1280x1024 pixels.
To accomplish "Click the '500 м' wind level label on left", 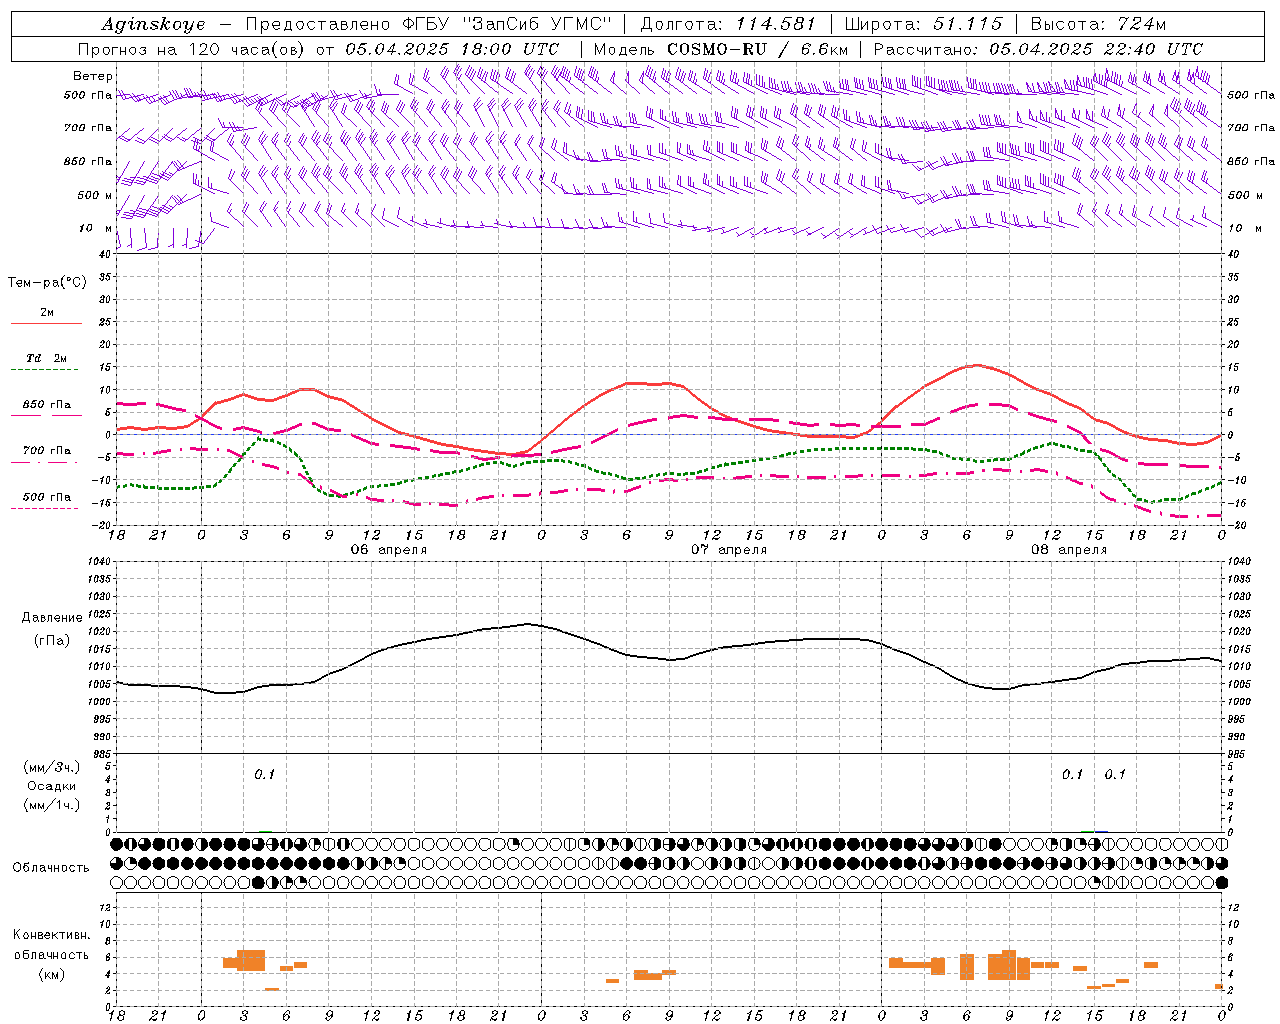I will tap(95, 195).
